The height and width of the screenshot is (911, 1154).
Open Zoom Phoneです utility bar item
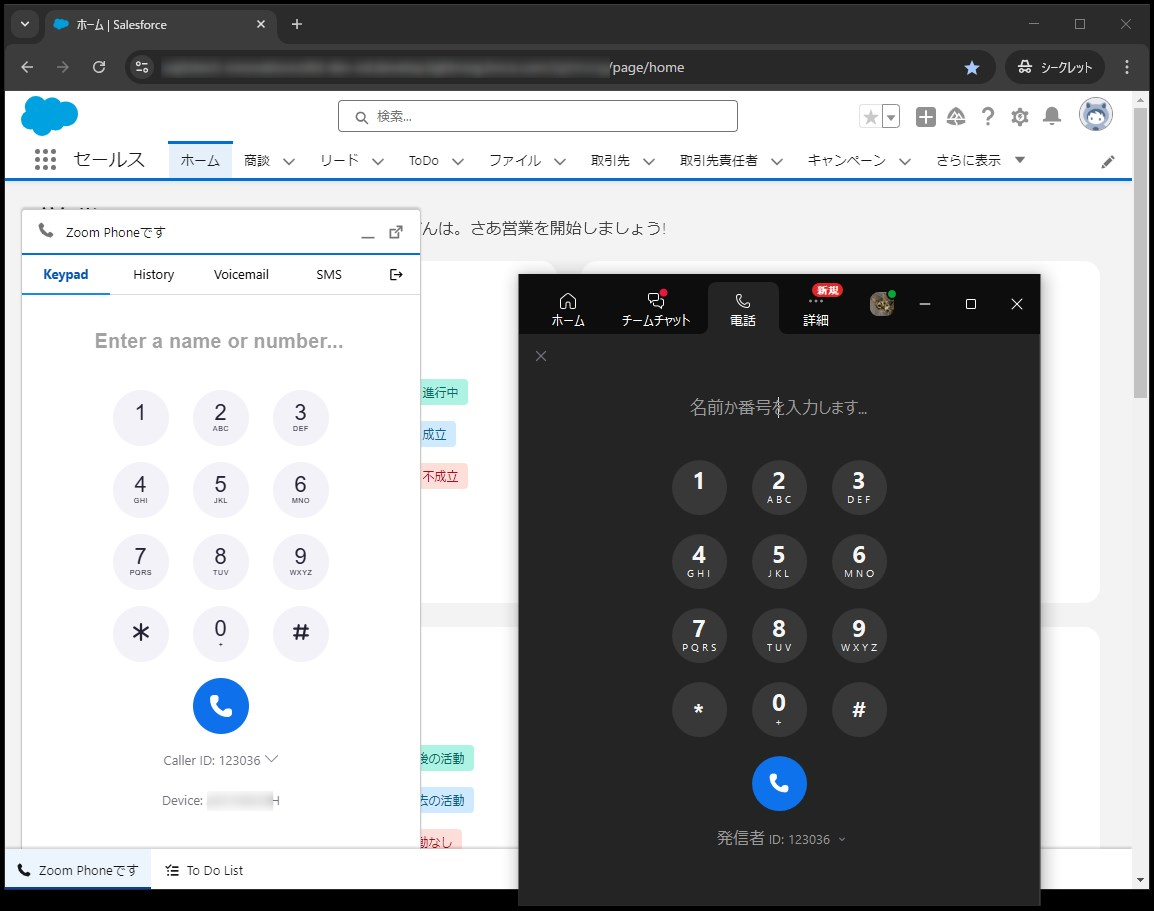(78, 871)
